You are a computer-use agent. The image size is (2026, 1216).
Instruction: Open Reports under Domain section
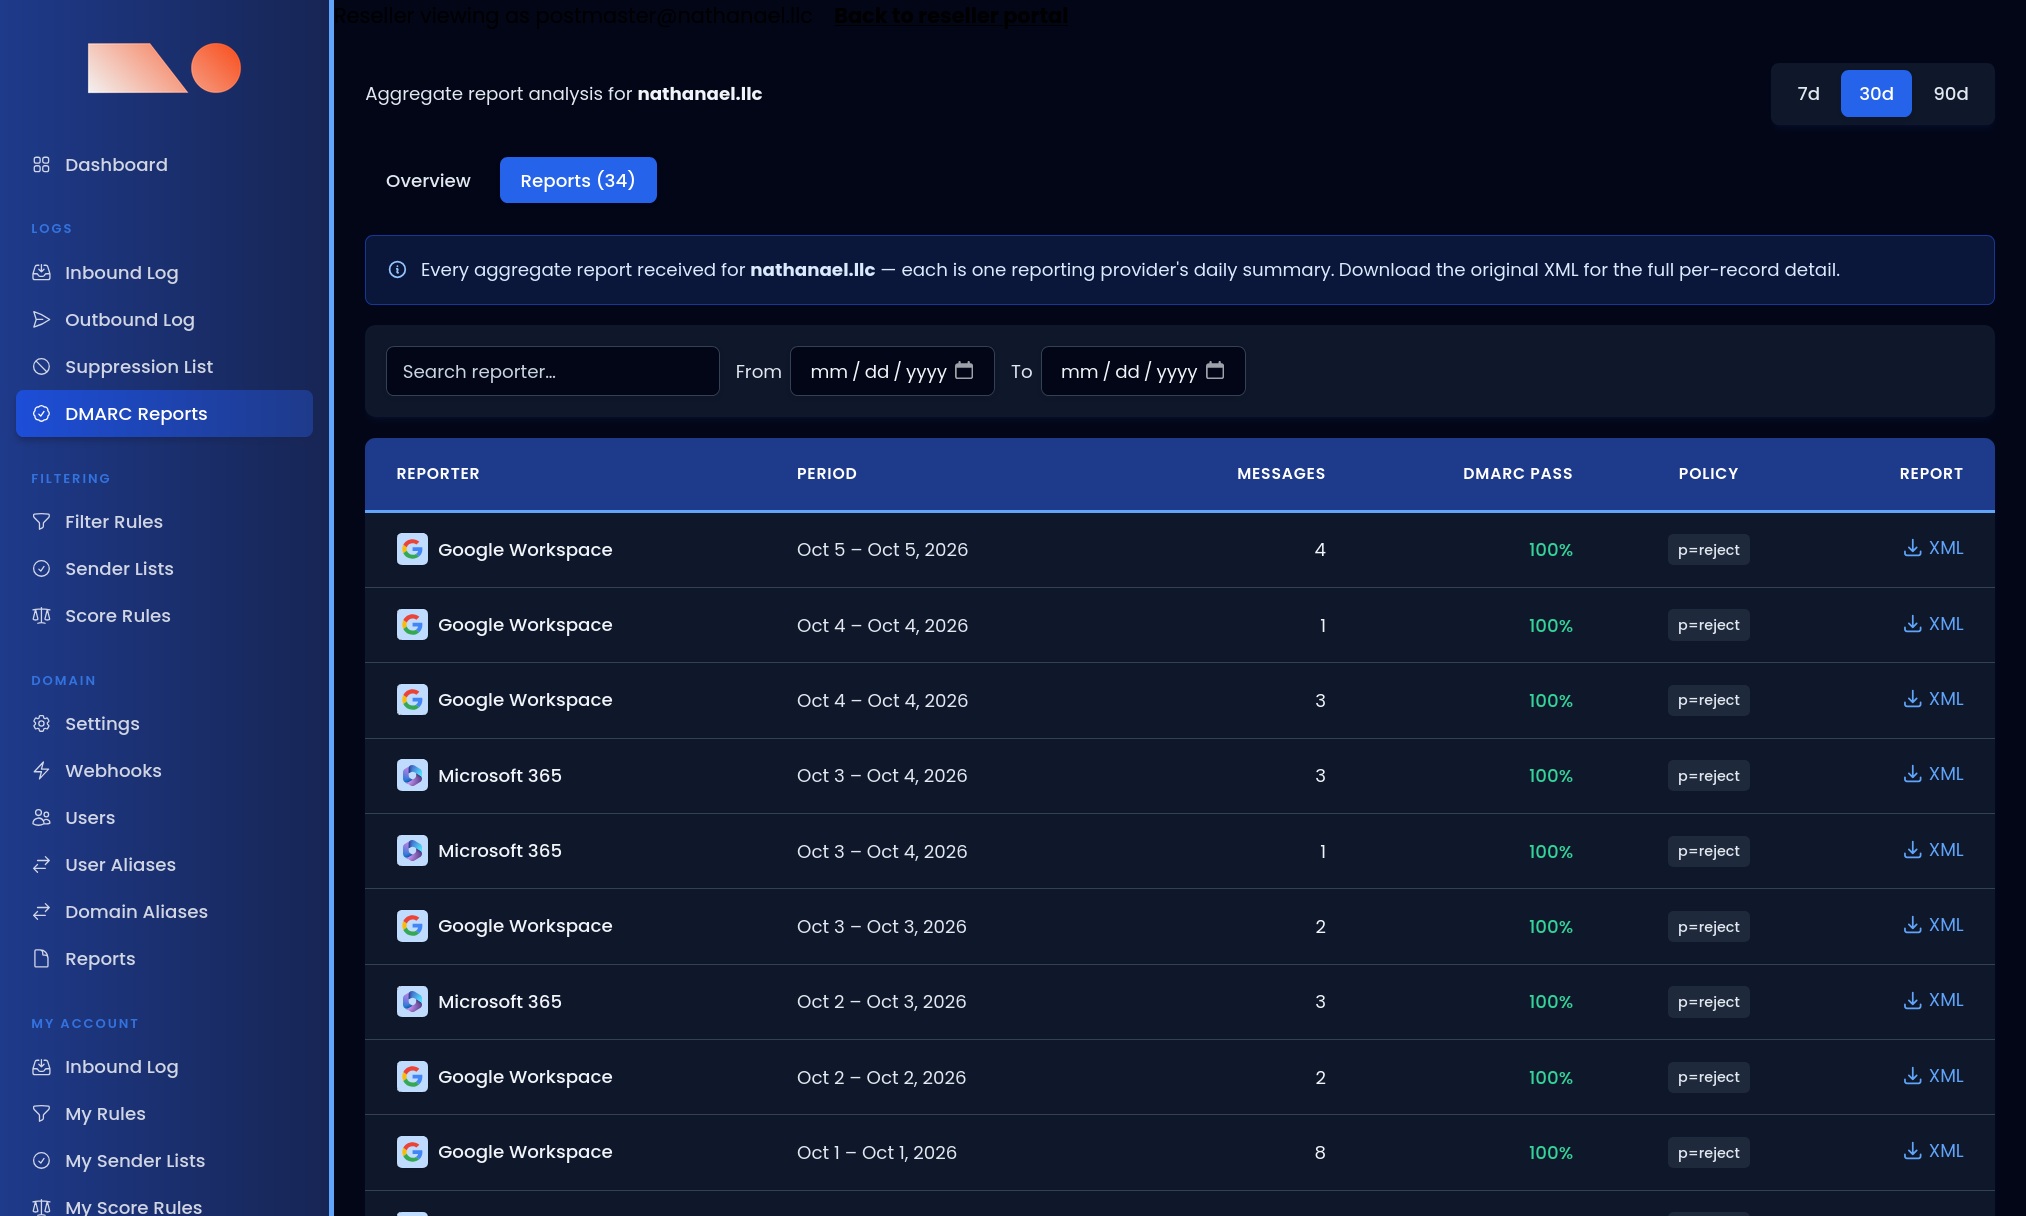click(x=164, y=959)
